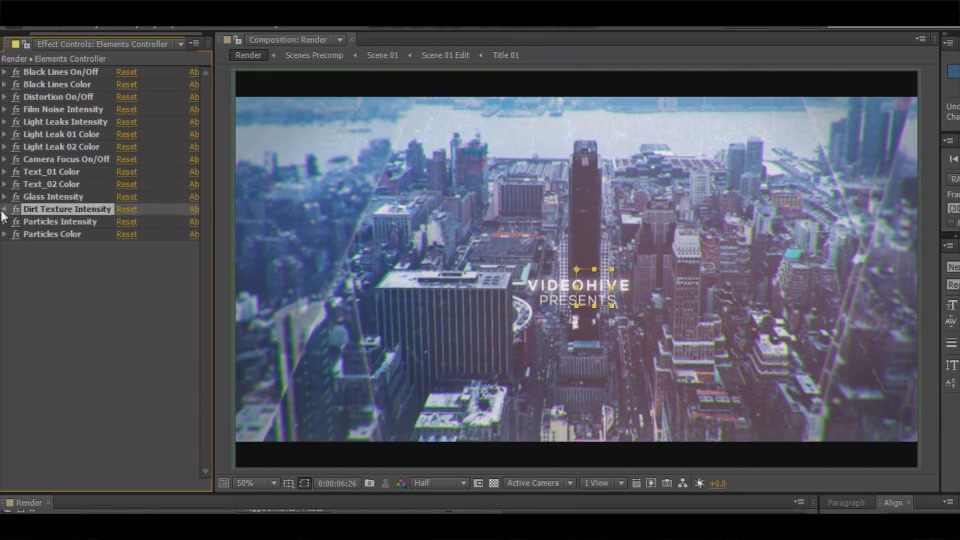Expand the Light Leak 01 Color effect
Viewport: 960px width, 540px height.
click(4, 134)
